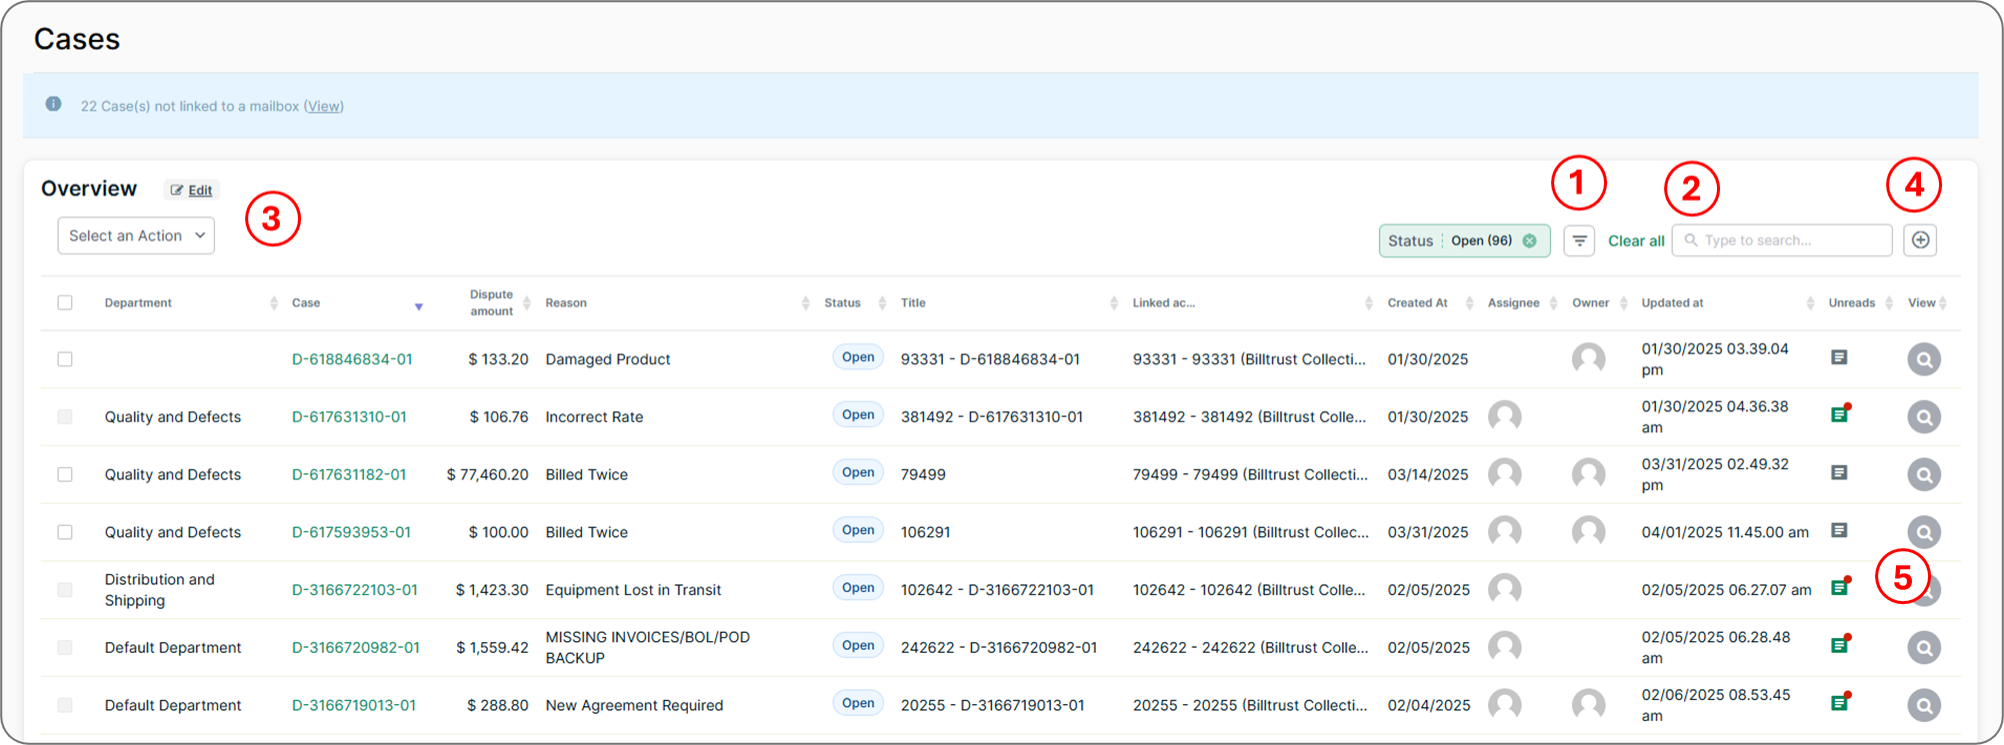This screenshot has height=745, width=2004.
Task: Click owner avatar for D-618846834-01
Action: point(1588,359)
